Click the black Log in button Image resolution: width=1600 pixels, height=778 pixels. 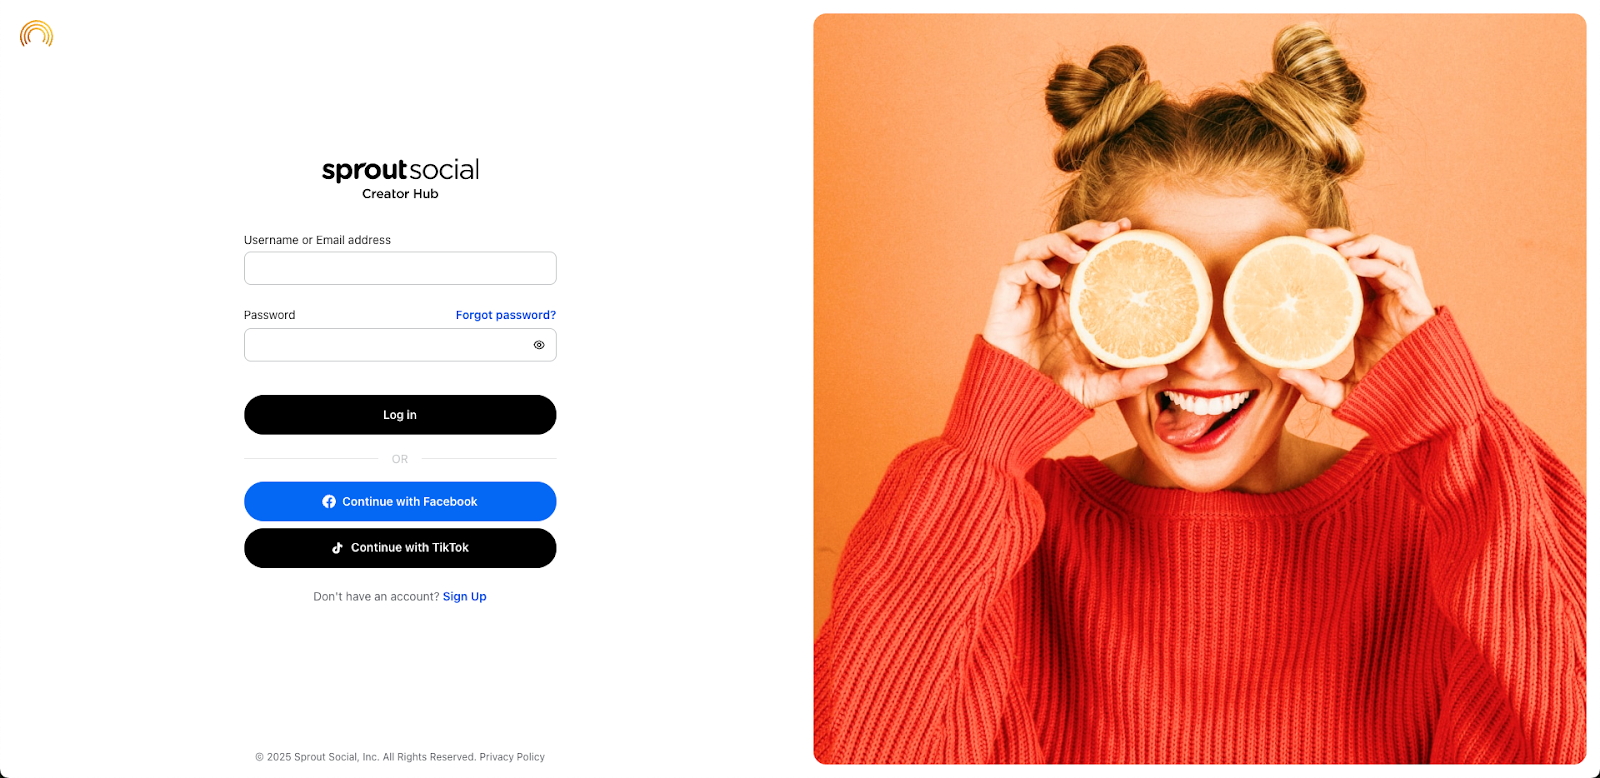point(400,415)
